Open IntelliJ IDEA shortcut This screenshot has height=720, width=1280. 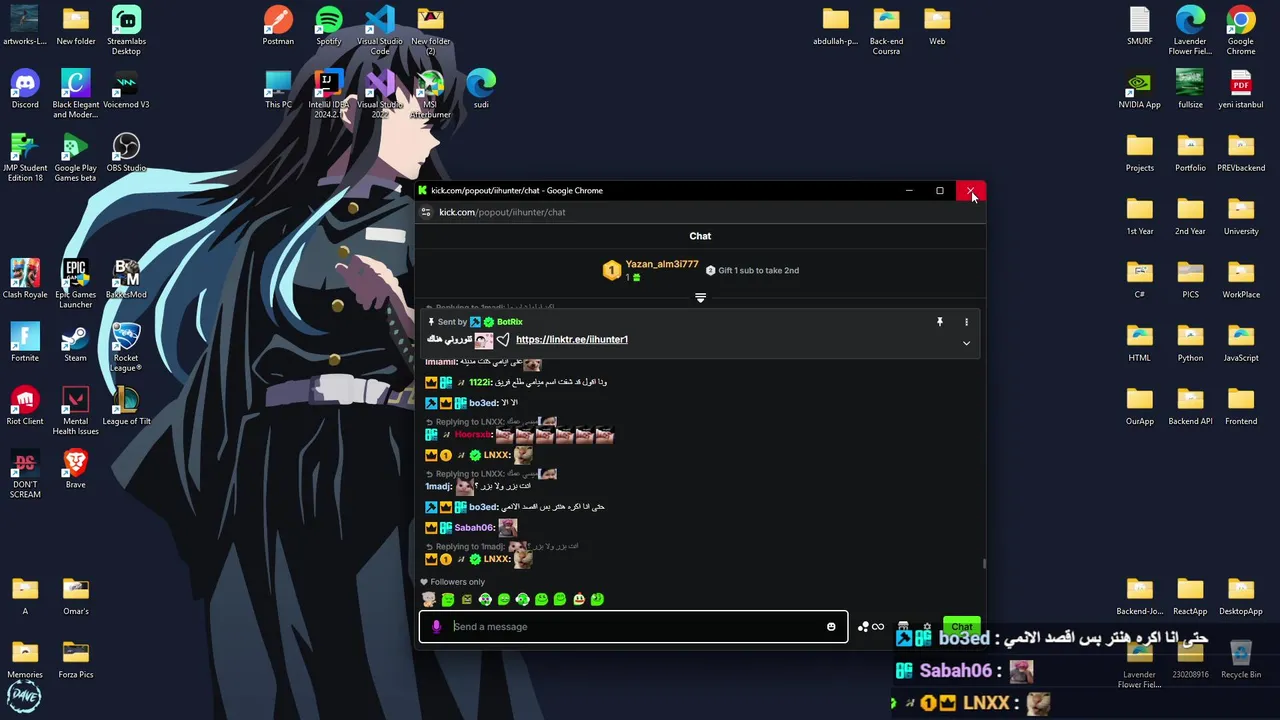pyautogui.click(x=329, y=94)
